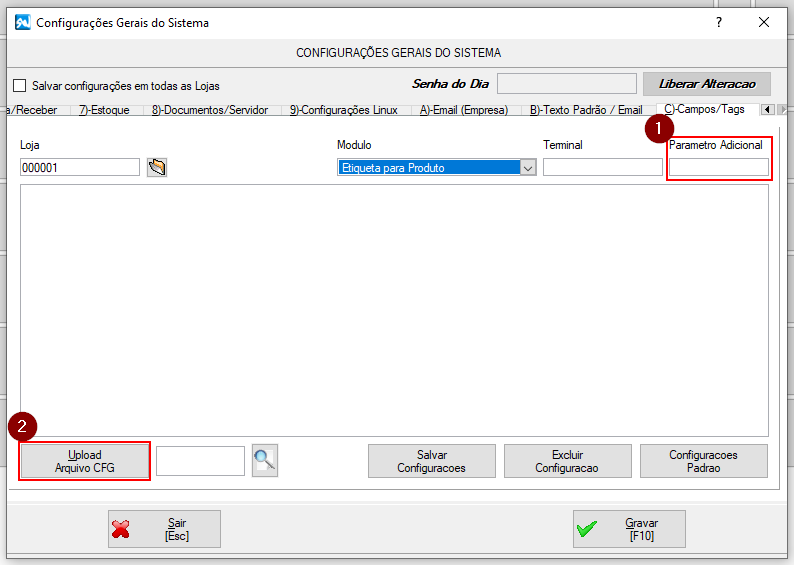The height and width of the screenshot is (565, 794).
Task: Click Salvar Configuracoes button
Action: [x=431, y=461]
